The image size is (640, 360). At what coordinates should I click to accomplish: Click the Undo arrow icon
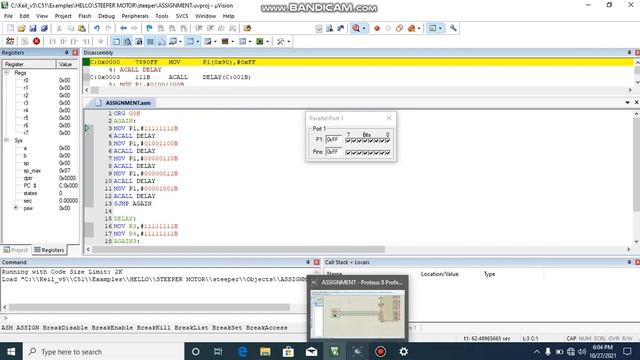[97, 28]
